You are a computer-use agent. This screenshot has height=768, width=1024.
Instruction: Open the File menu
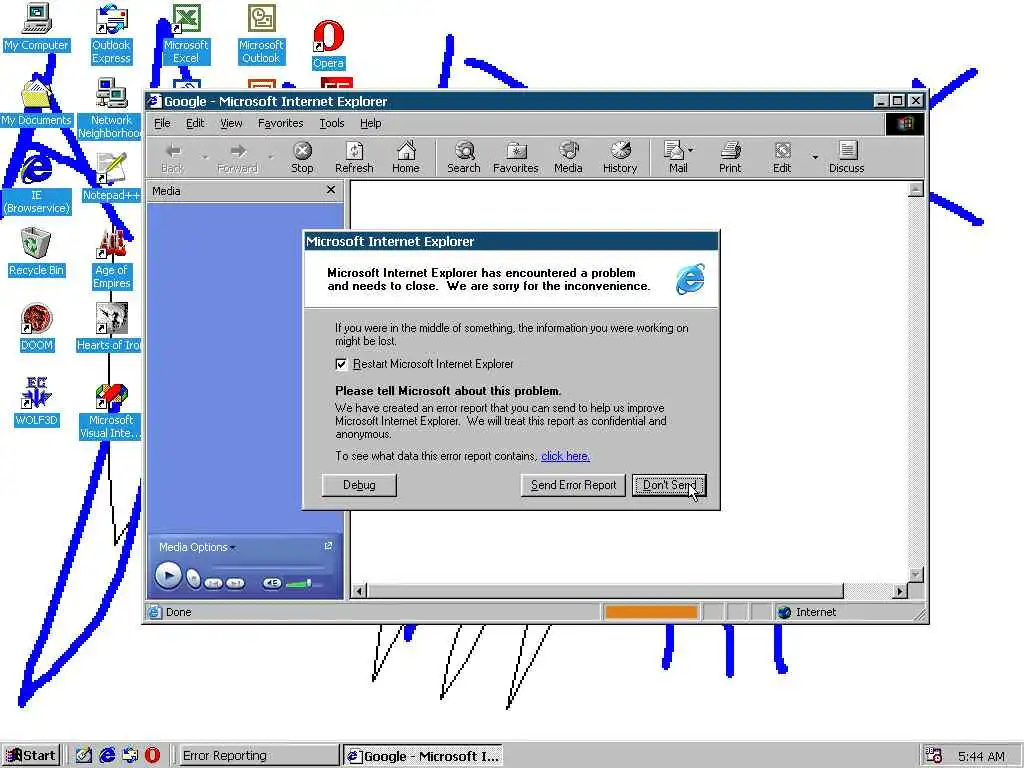tap(162, 123)
